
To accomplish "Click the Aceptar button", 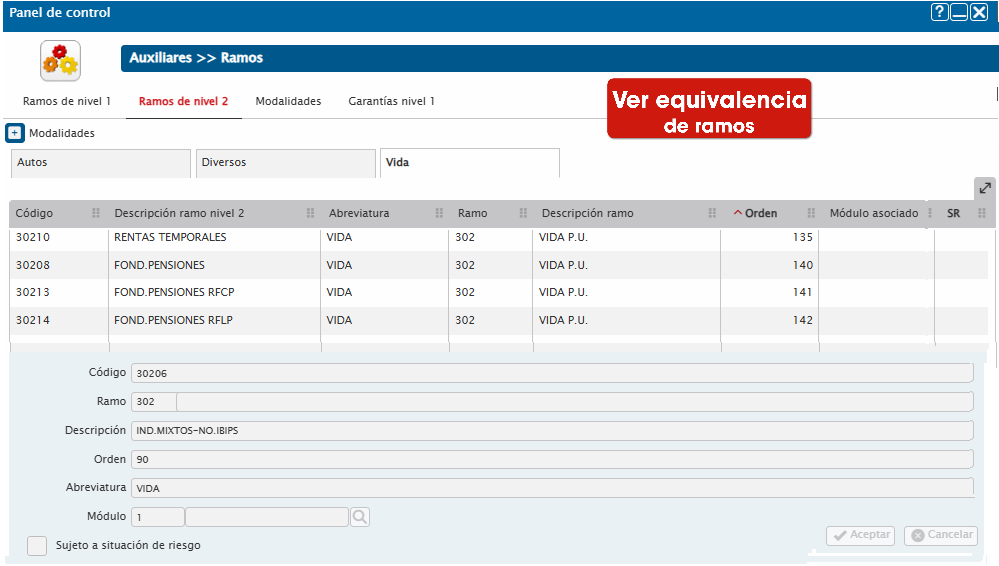I will click(860, 535).
